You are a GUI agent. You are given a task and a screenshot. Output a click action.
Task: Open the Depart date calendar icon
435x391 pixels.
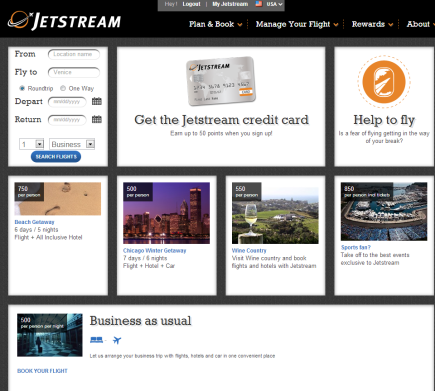click(x=97, y=101)
